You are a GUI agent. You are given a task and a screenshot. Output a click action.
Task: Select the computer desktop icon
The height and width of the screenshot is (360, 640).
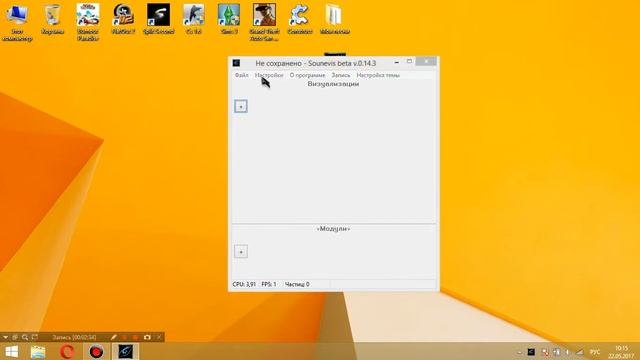pos(17,22)
